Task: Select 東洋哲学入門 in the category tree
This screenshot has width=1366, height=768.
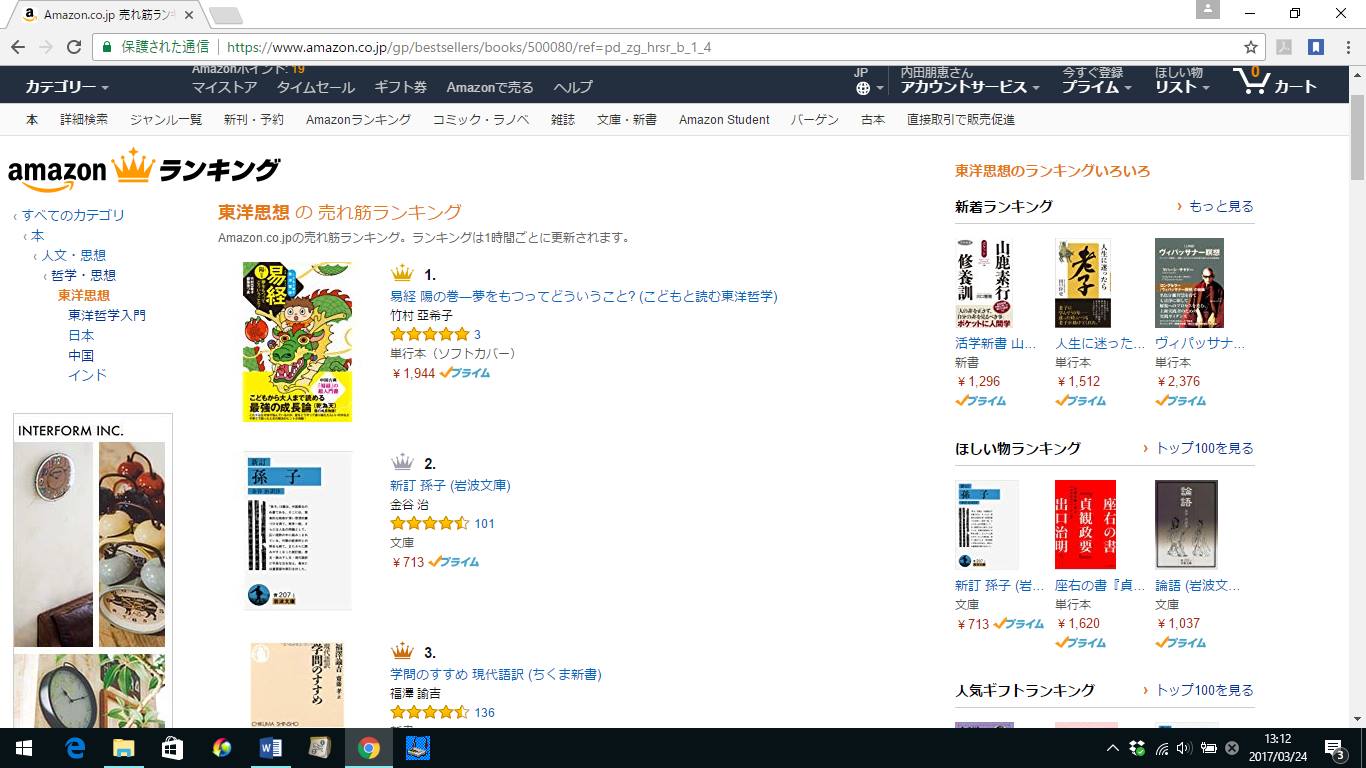Action: (x=107, y=315)
